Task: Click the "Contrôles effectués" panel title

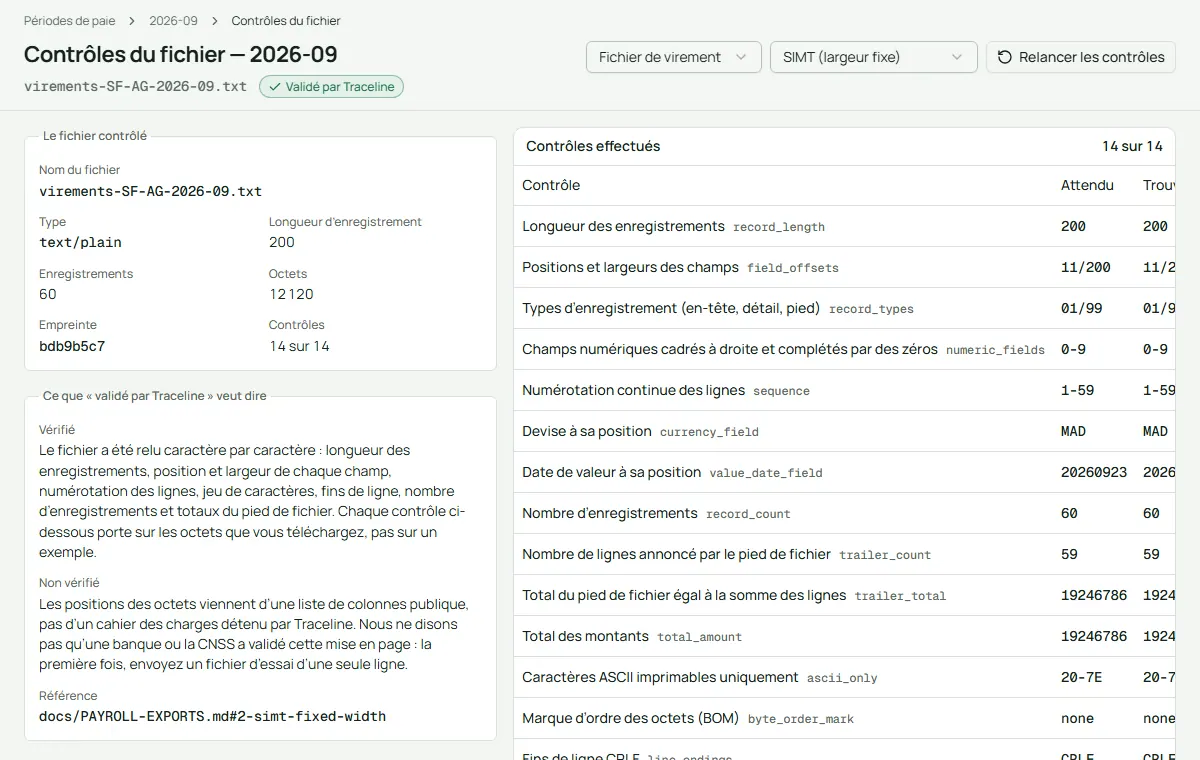Action: [593, 146]
